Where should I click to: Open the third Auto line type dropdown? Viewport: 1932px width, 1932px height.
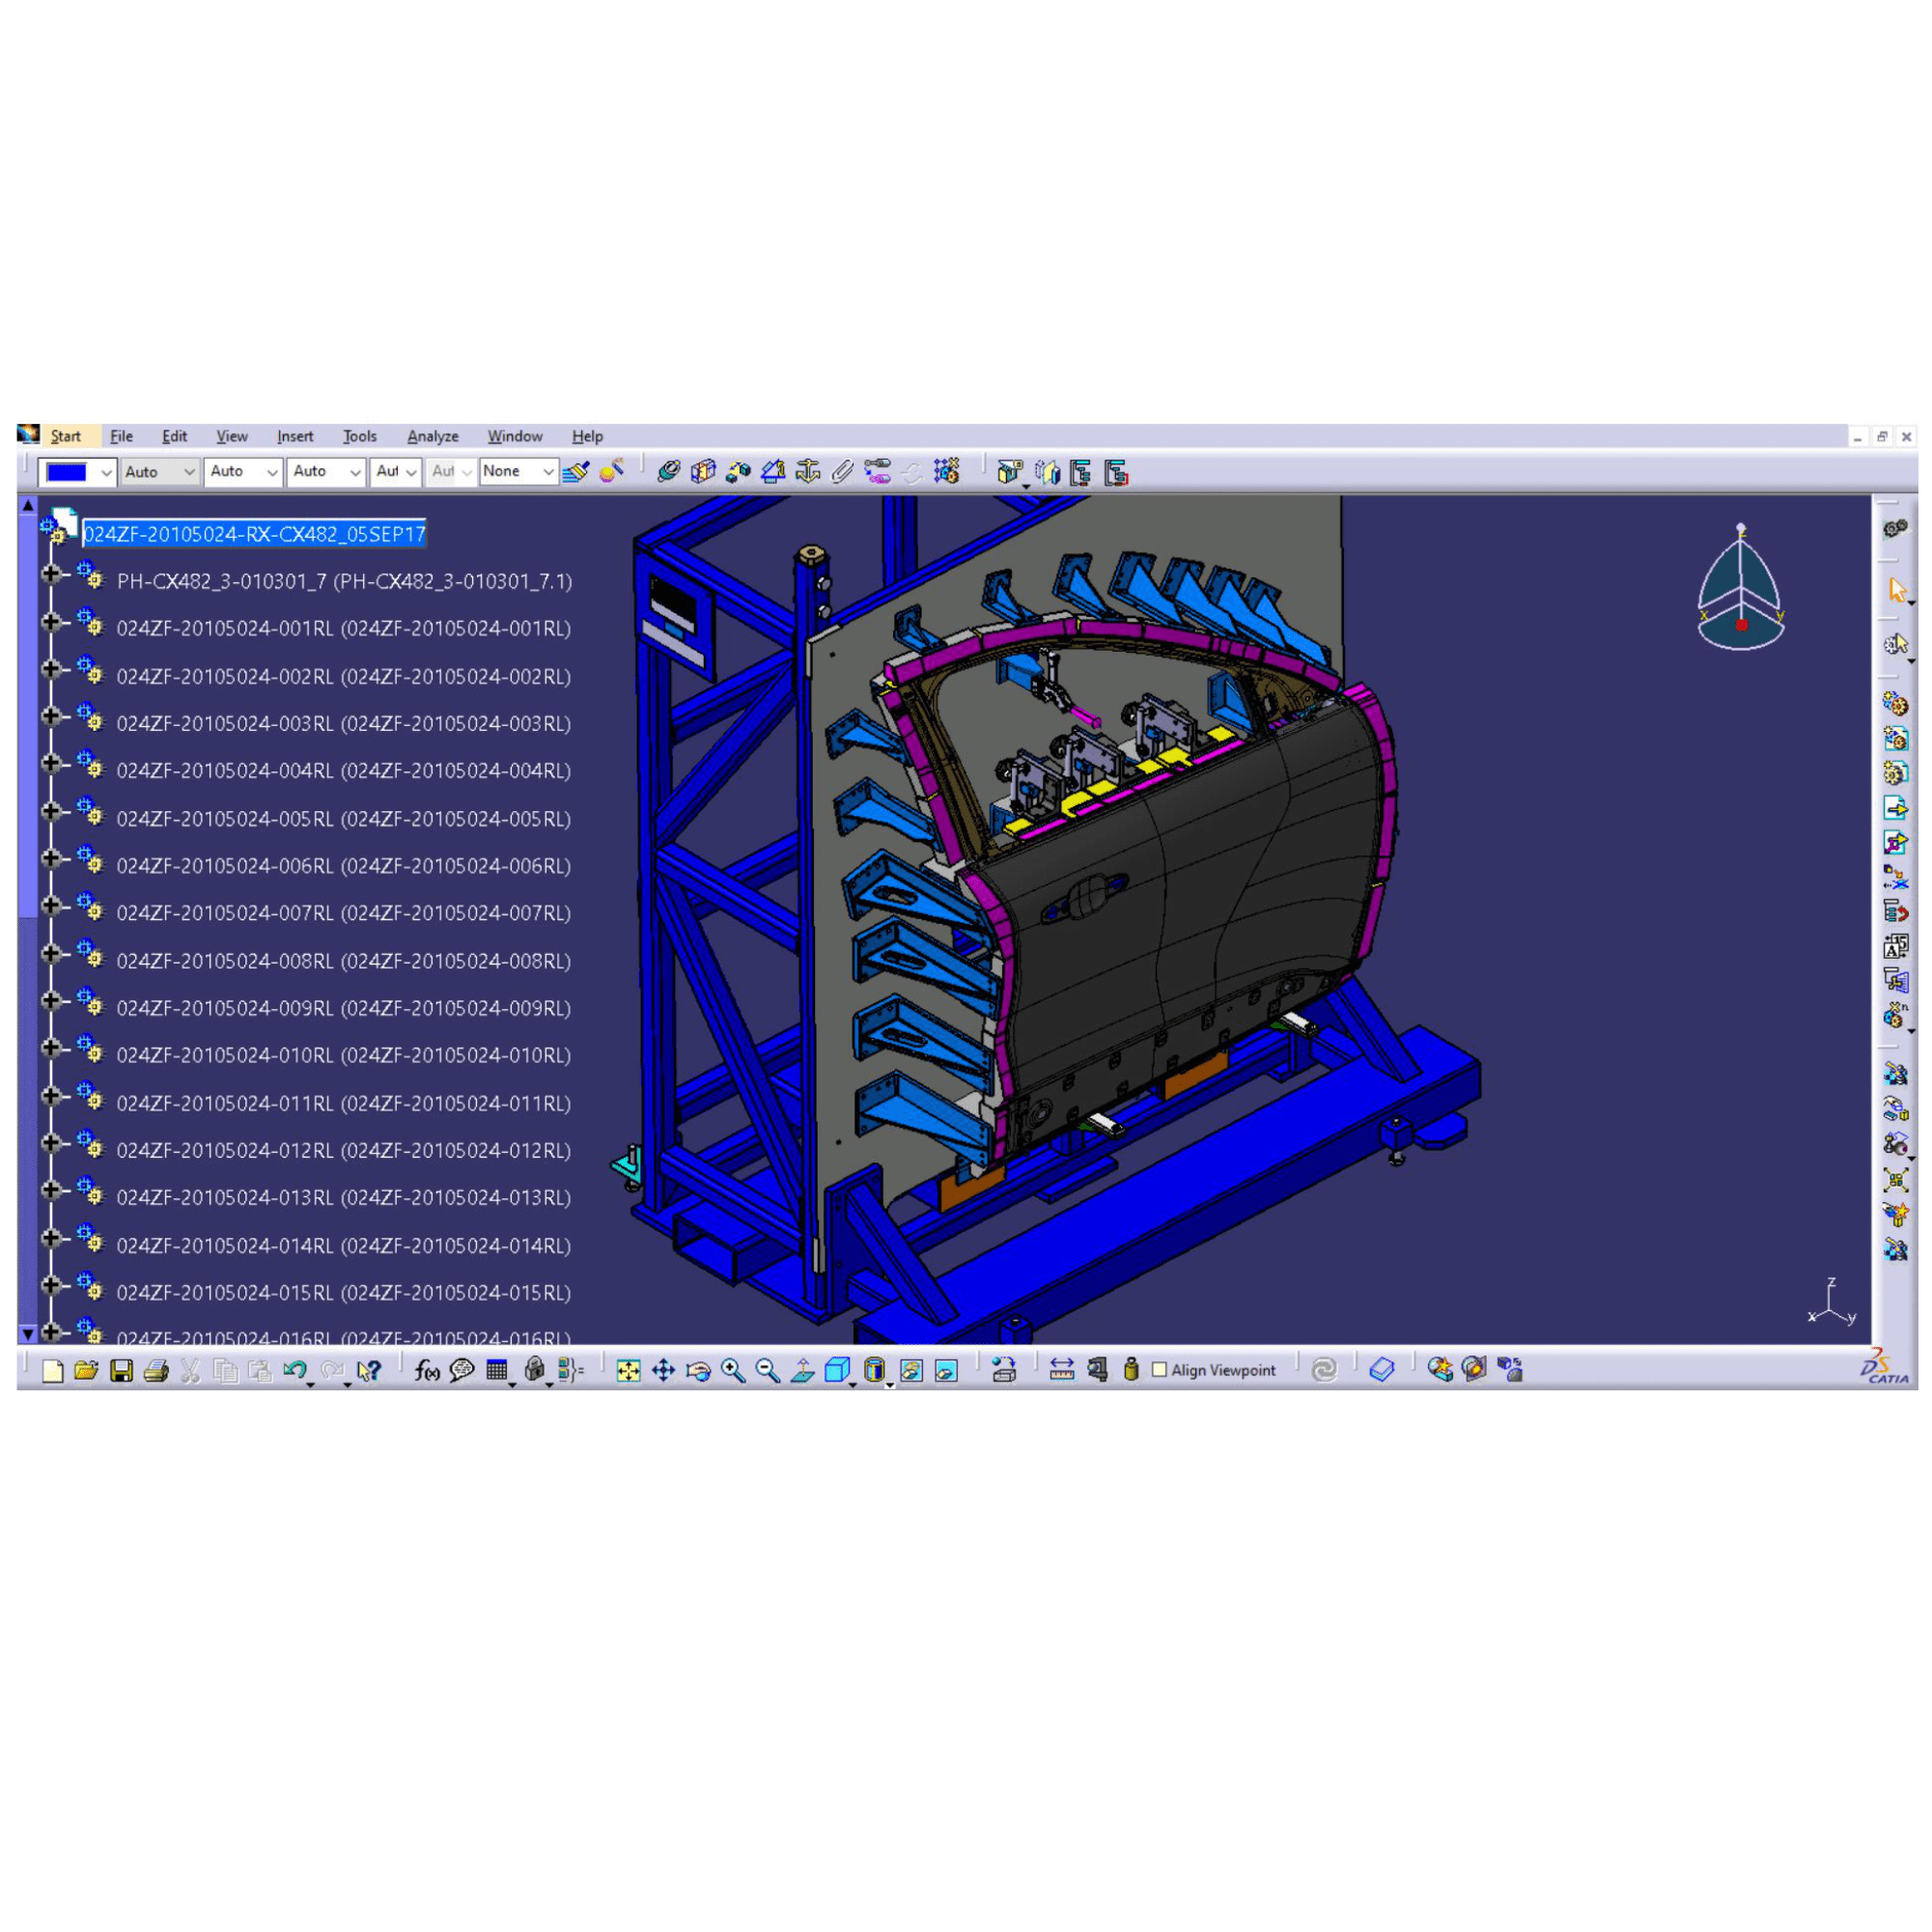pyautogui.click(x=325, y=472)
